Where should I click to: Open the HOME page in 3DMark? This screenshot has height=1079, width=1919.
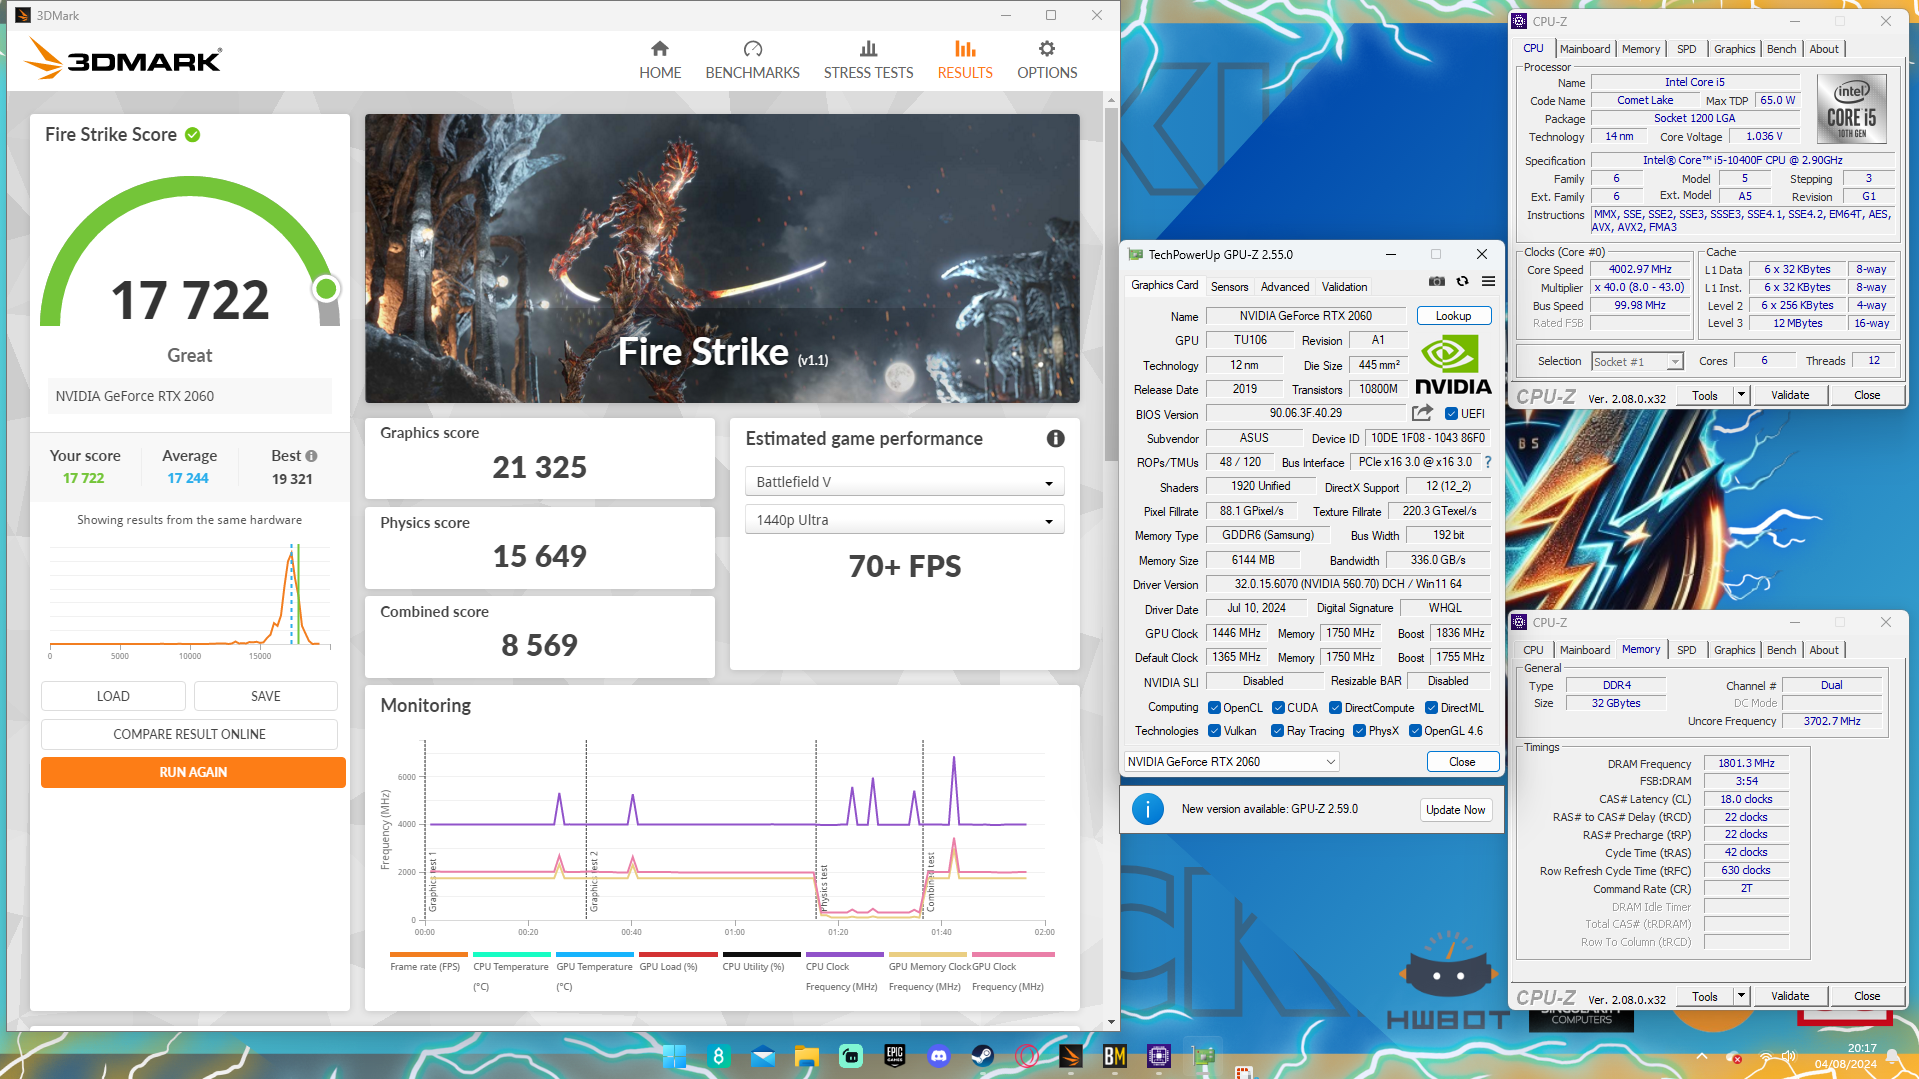coord(660,60)
